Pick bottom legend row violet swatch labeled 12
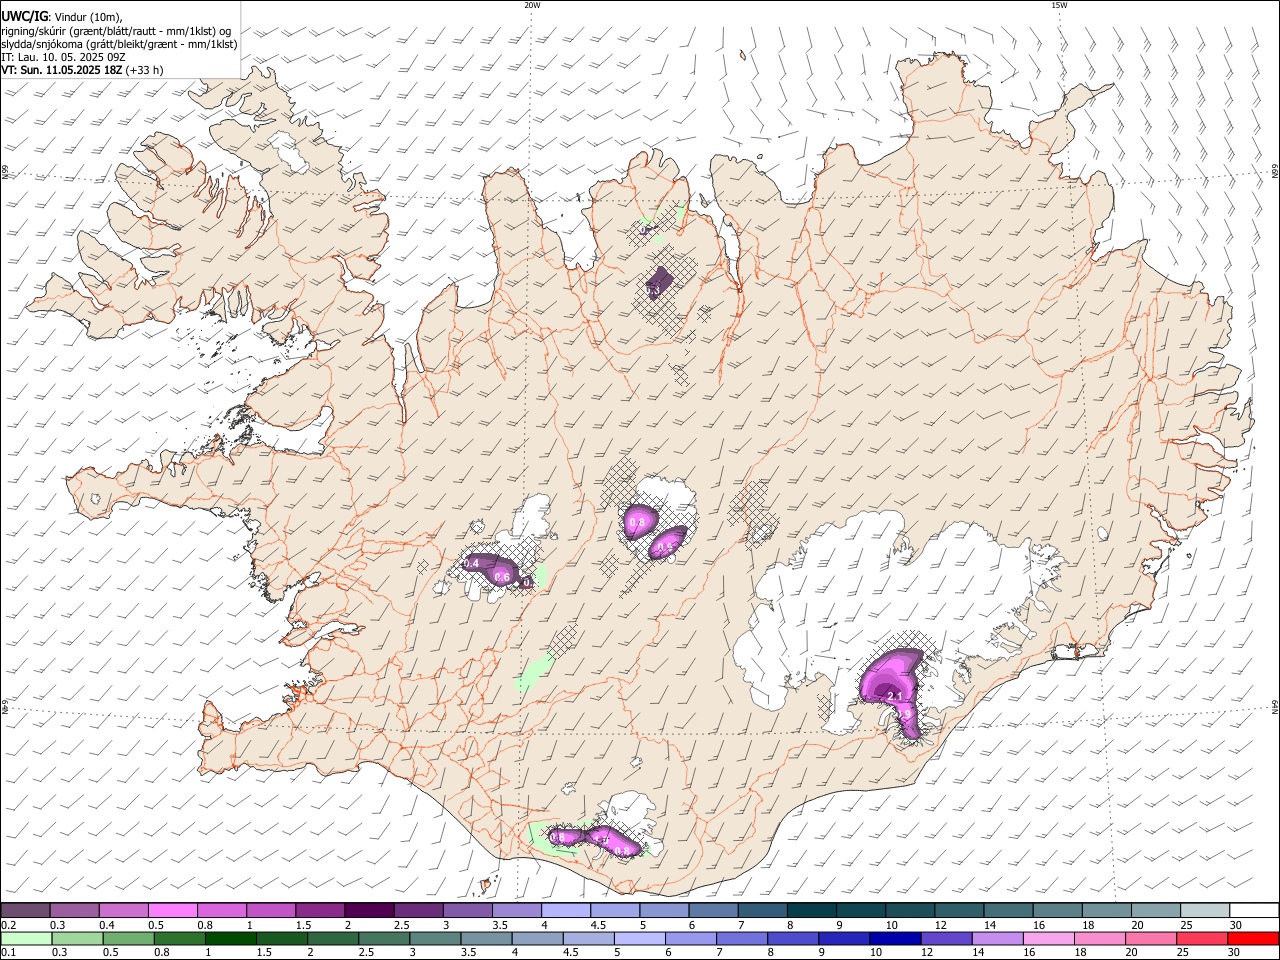The width and height of the screenshot is (1280, 960). pyautogui.click(x=945, y=938)
